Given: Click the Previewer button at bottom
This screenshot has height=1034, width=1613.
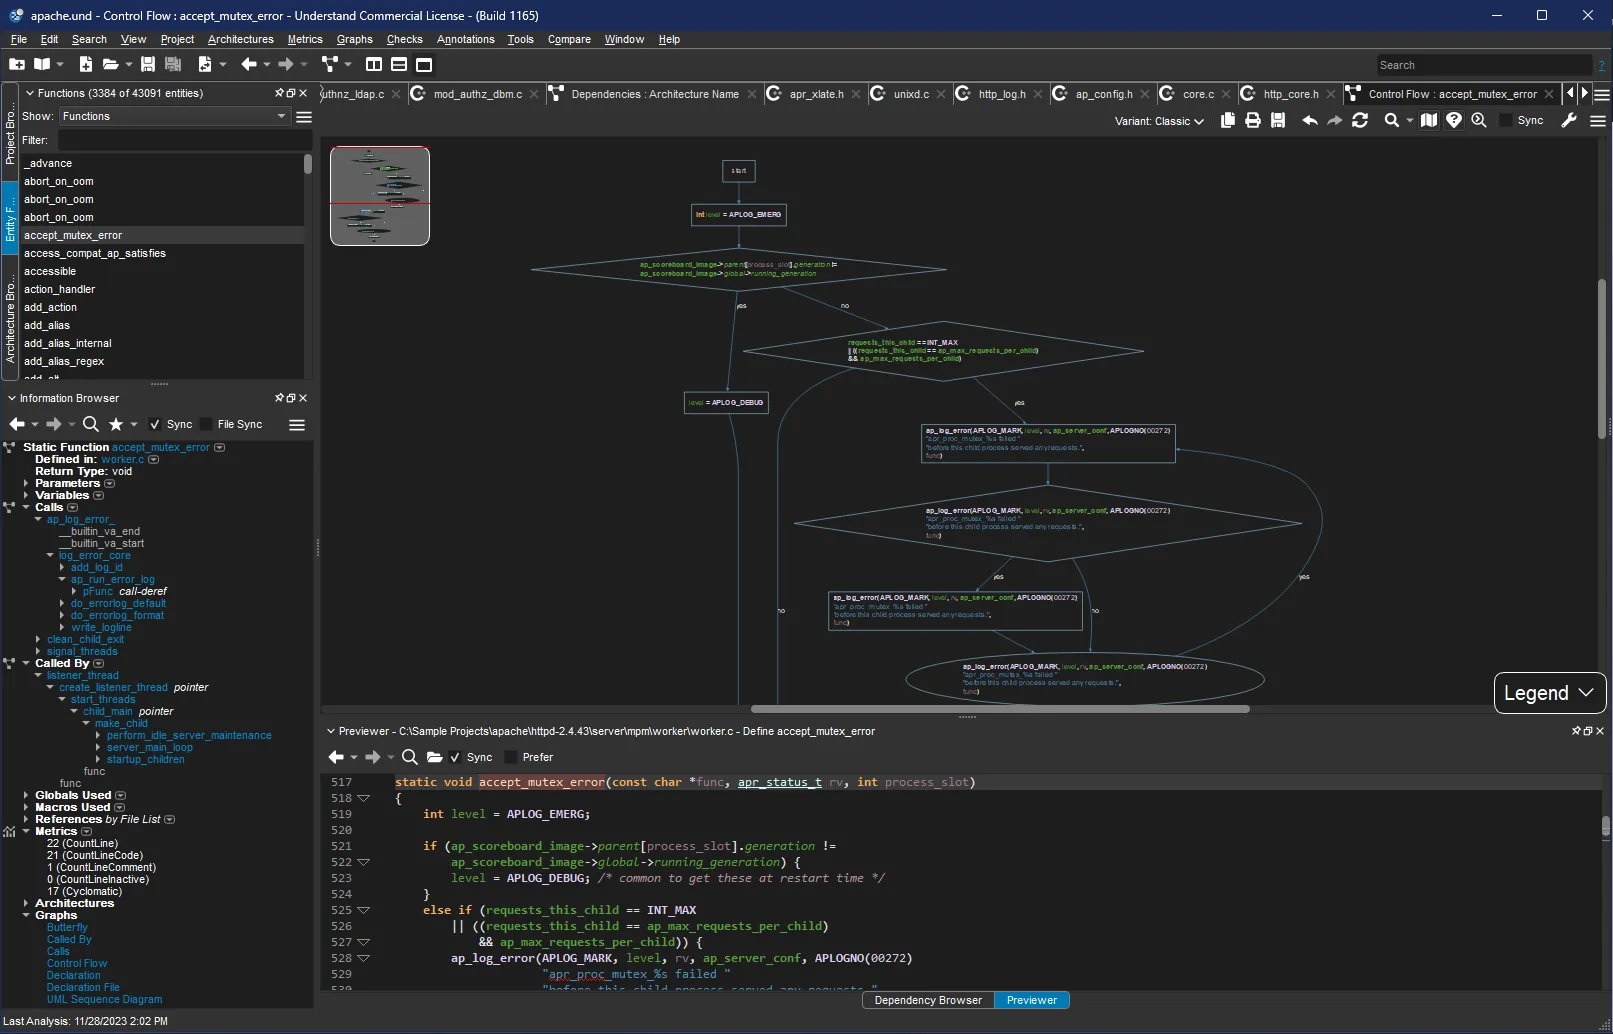Looking at the screenshot, I should pyautogui.click(x=1032, y=1000).
